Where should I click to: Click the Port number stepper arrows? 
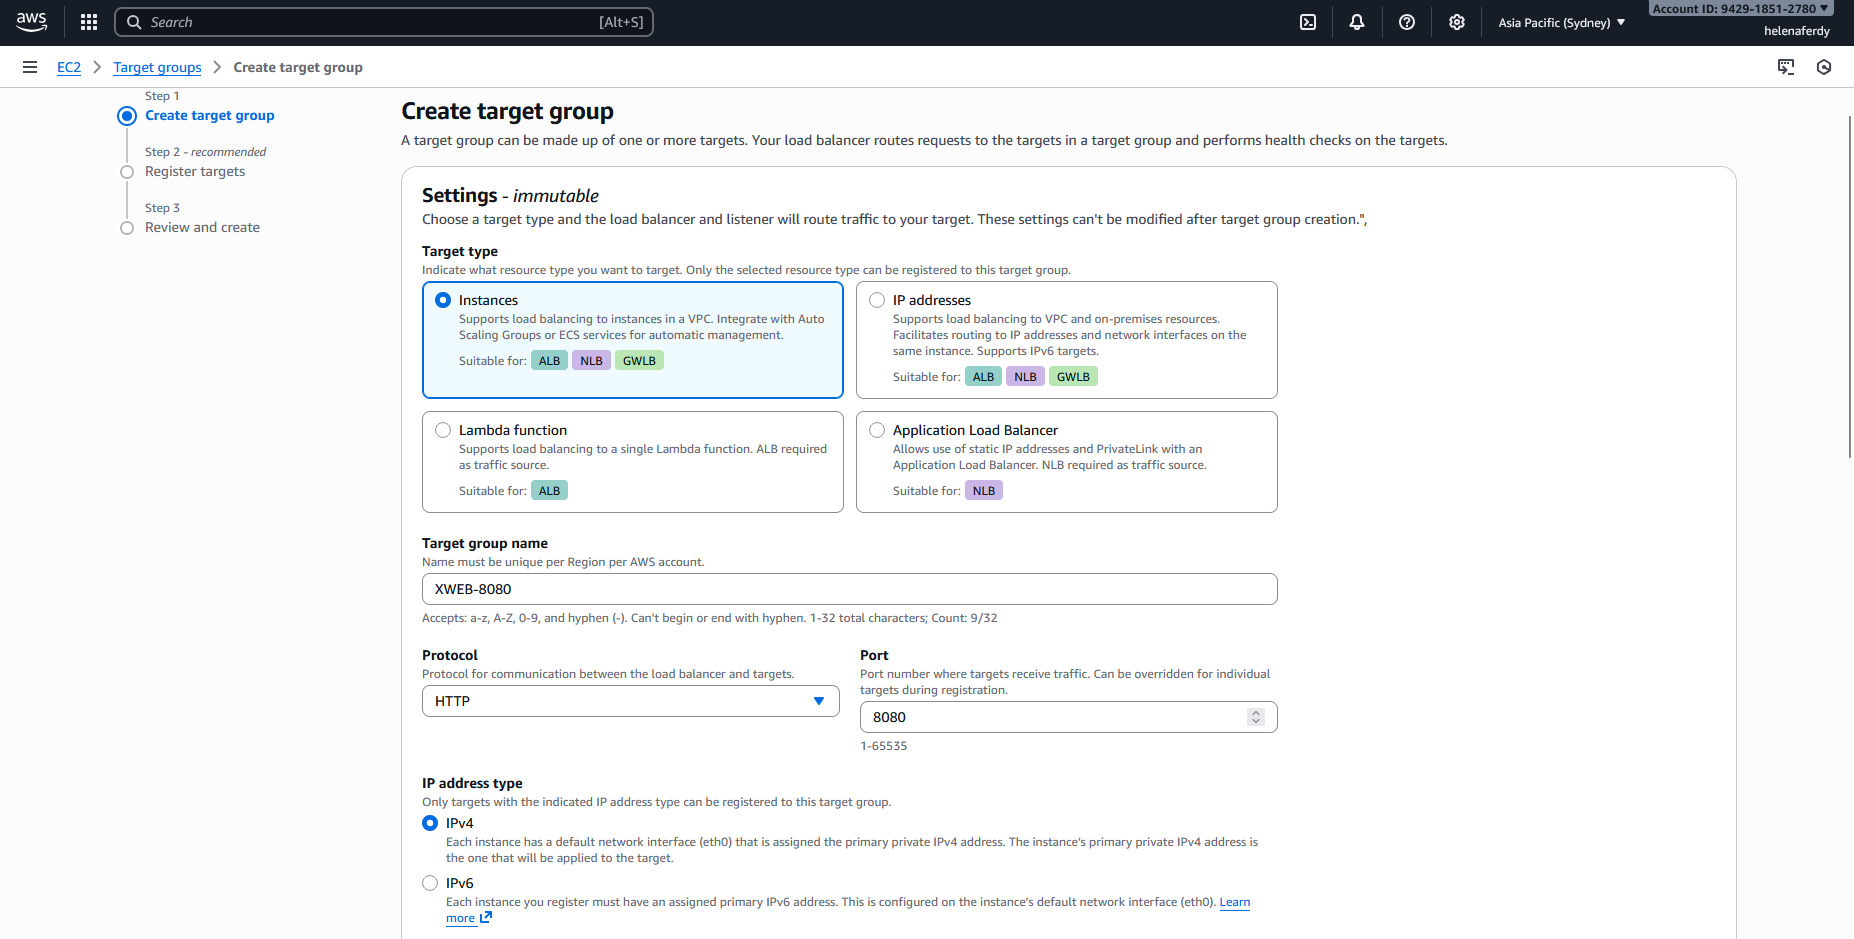coord(1256,717)
